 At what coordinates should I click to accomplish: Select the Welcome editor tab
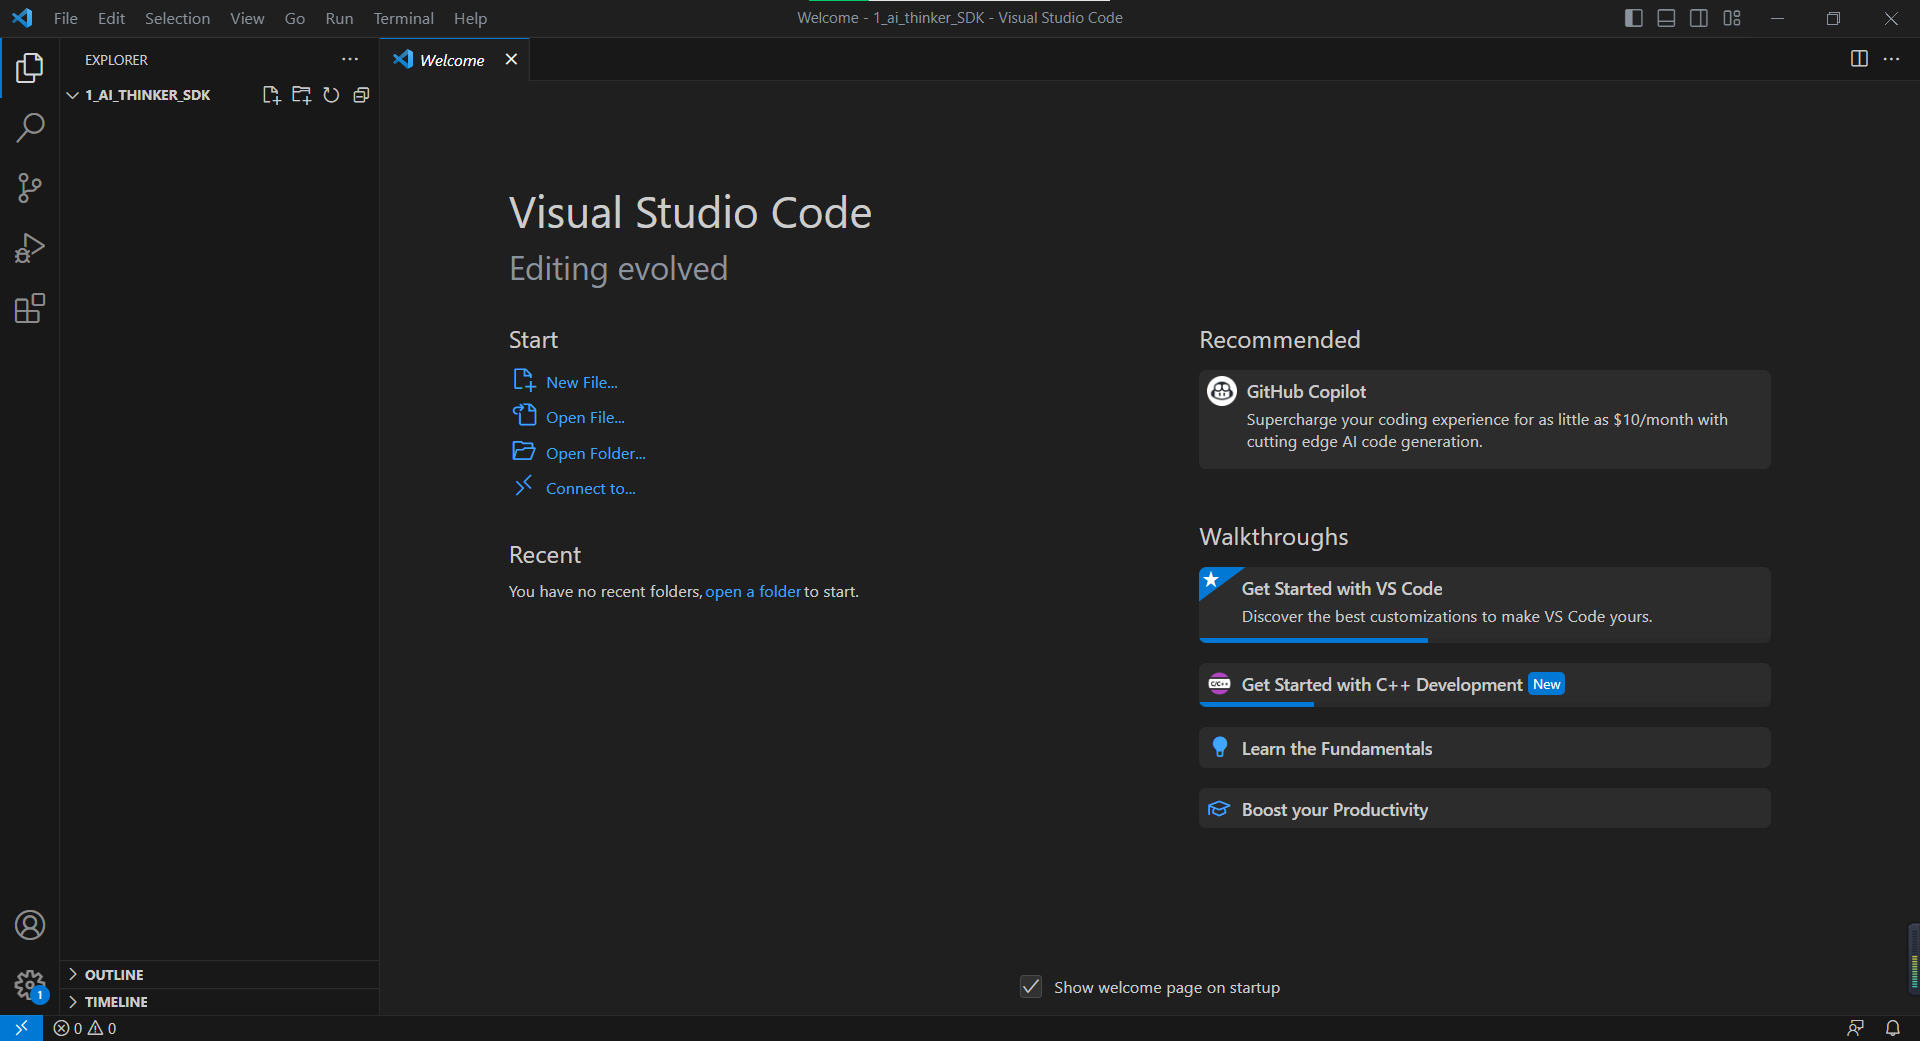point(453,60)
